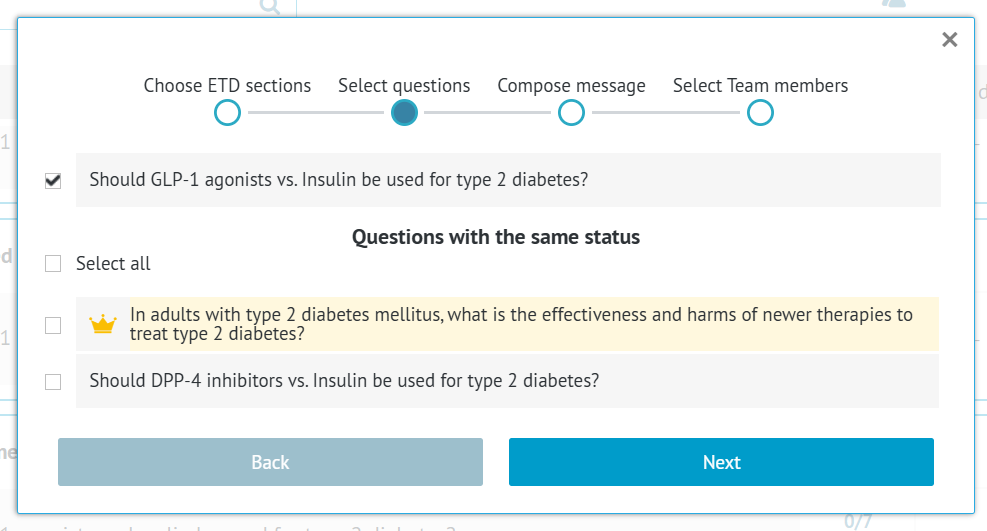Enable the DPP-4 inhibitors question checkbox
The height and width of the screenshot is (531, 987).
[x=53, y=381]
